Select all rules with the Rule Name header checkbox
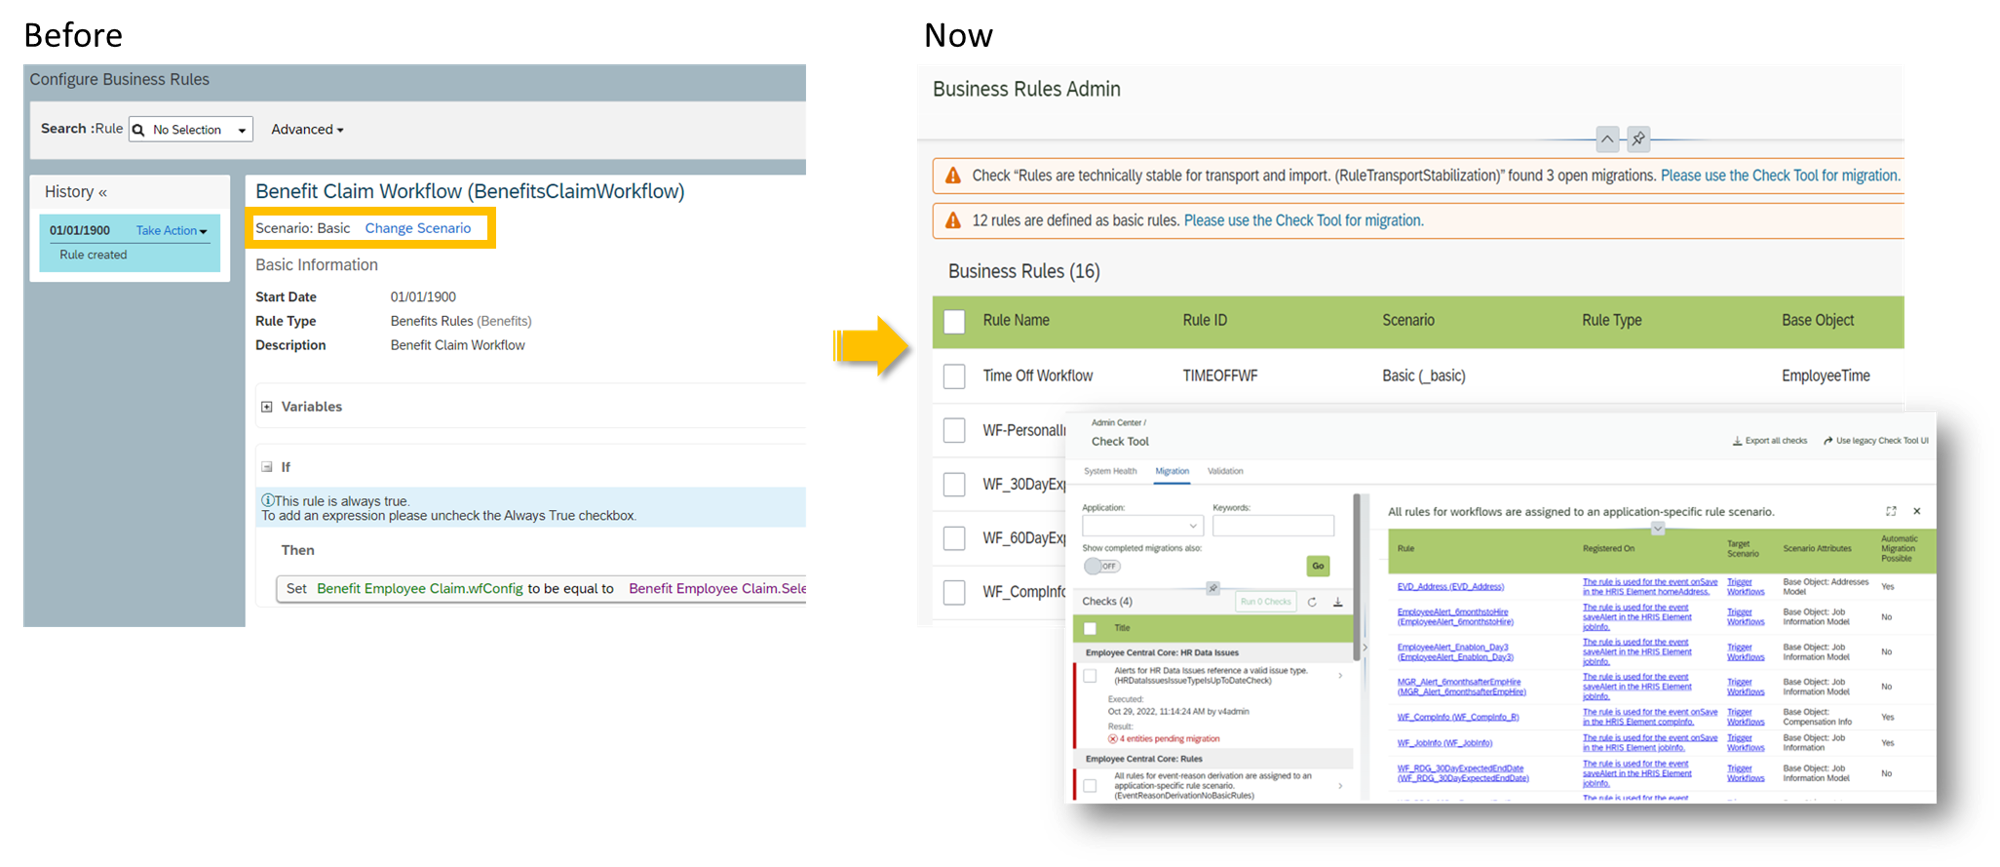 955,321
